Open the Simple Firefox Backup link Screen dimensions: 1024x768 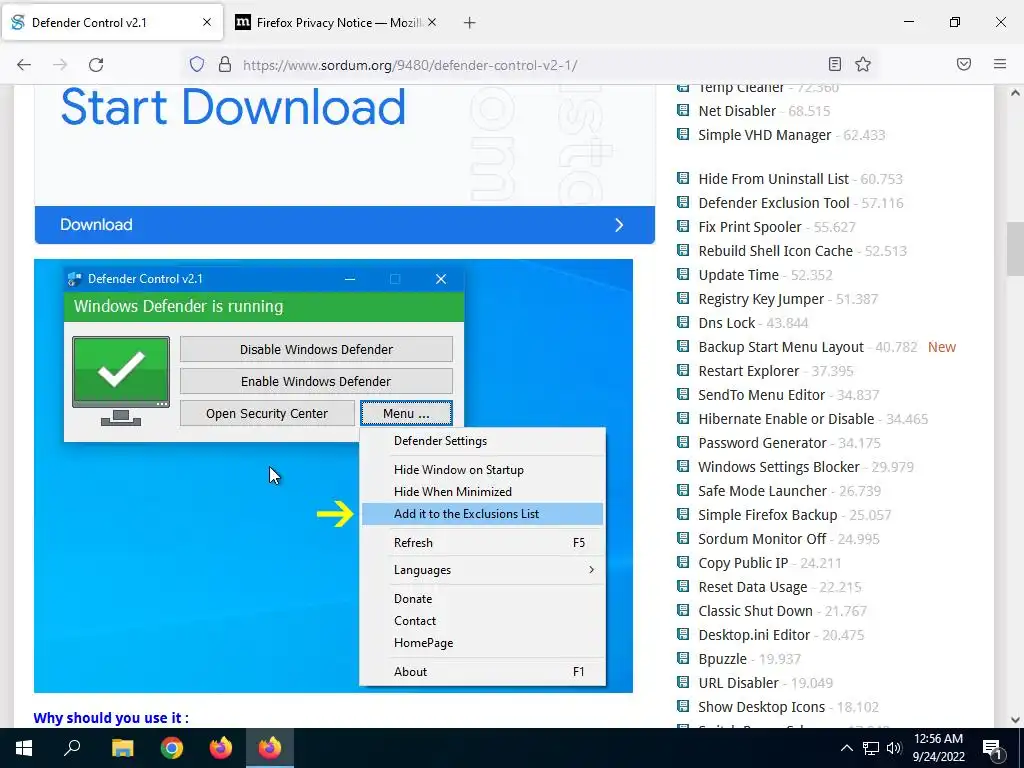point(767,515)
